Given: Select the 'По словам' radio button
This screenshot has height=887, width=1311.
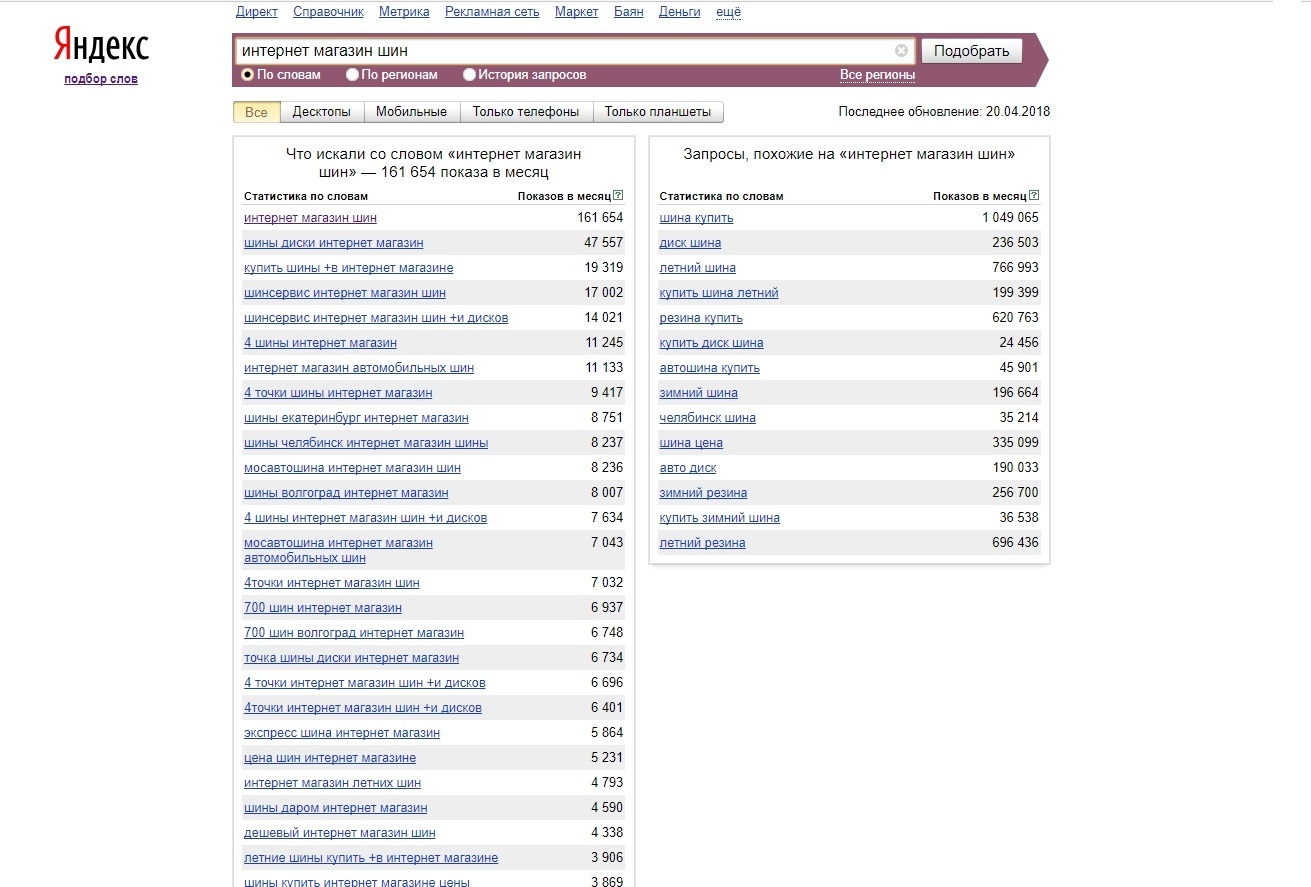Looking at the screenshot, I should click(247, 75).
